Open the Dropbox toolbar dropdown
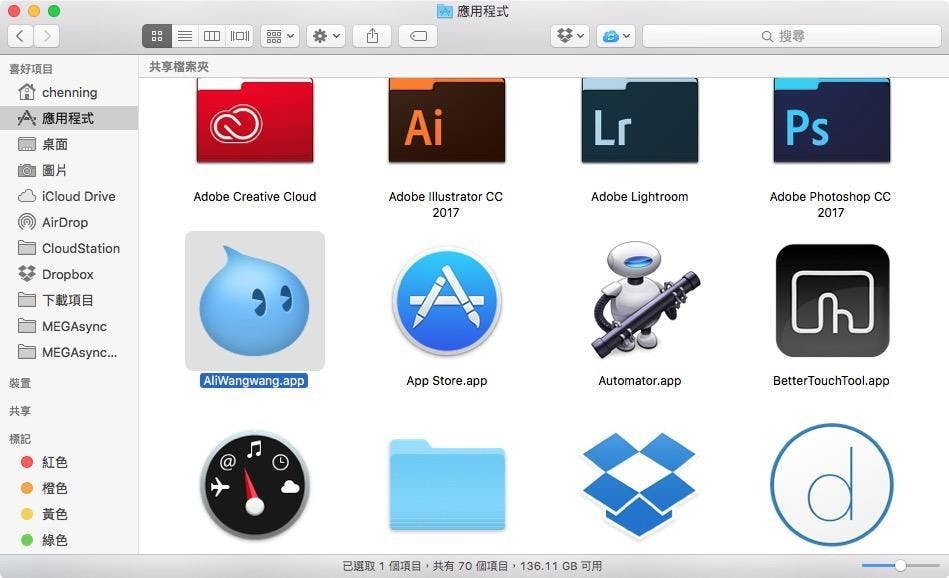Screen dimensions: 949x578 (570, 36)
